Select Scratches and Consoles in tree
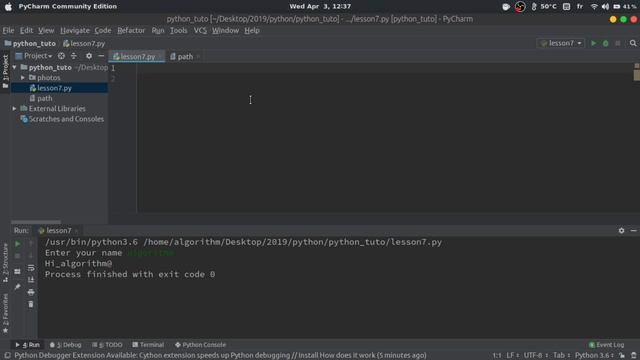Image resolution: width=640 pixels, height=360 pixels. coord(62,119)
